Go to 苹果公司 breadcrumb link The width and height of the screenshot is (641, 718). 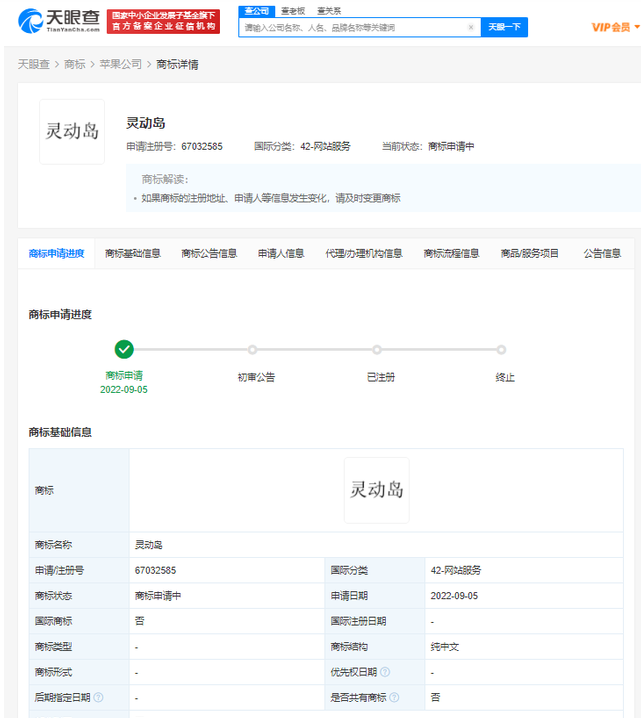click(x=121, y=64)
